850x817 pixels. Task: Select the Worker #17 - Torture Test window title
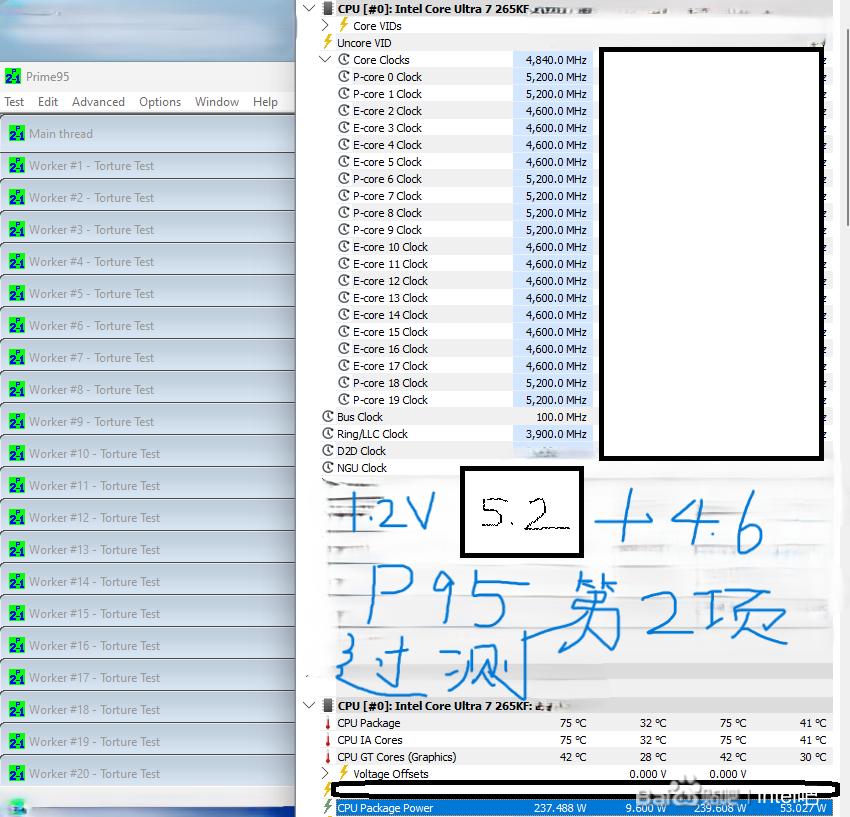click(x=94, y=678)
